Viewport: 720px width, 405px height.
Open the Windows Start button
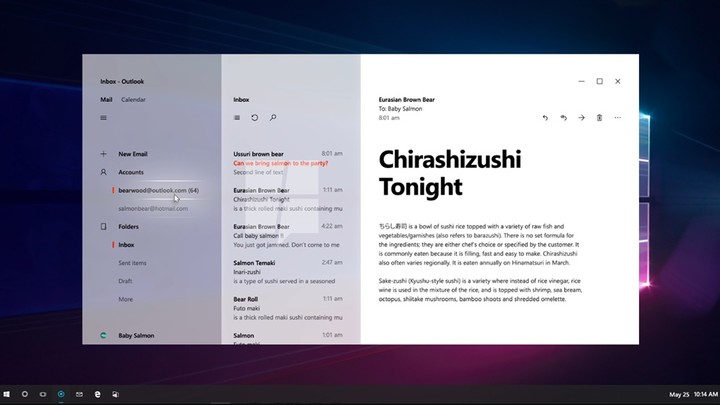click(x=6, y=394)
